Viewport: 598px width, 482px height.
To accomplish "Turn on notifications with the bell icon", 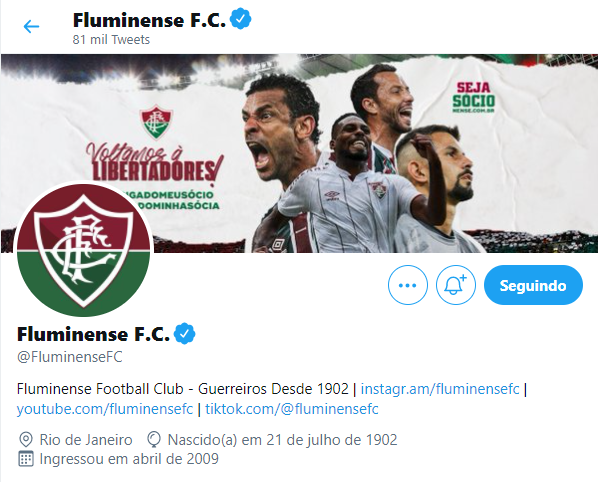I will click(456, 285).
